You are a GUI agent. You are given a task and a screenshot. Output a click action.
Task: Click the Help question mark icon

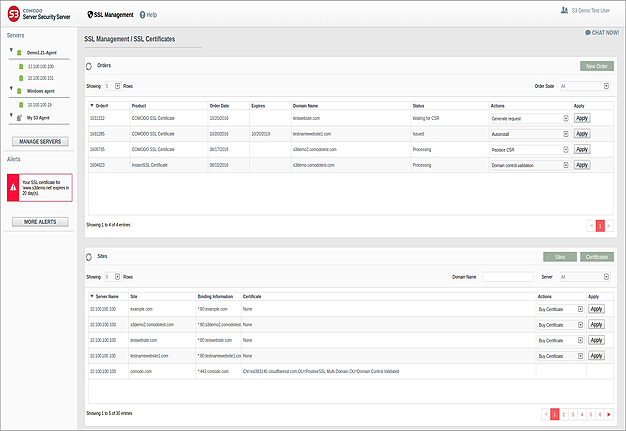click(x=141, y=15)
